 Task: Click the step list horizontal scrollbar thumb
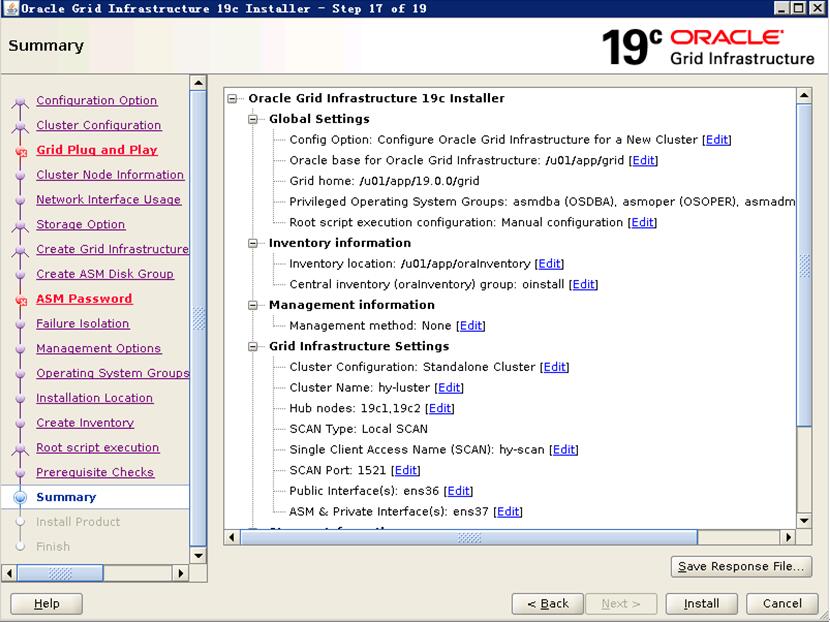click(60, 573)
